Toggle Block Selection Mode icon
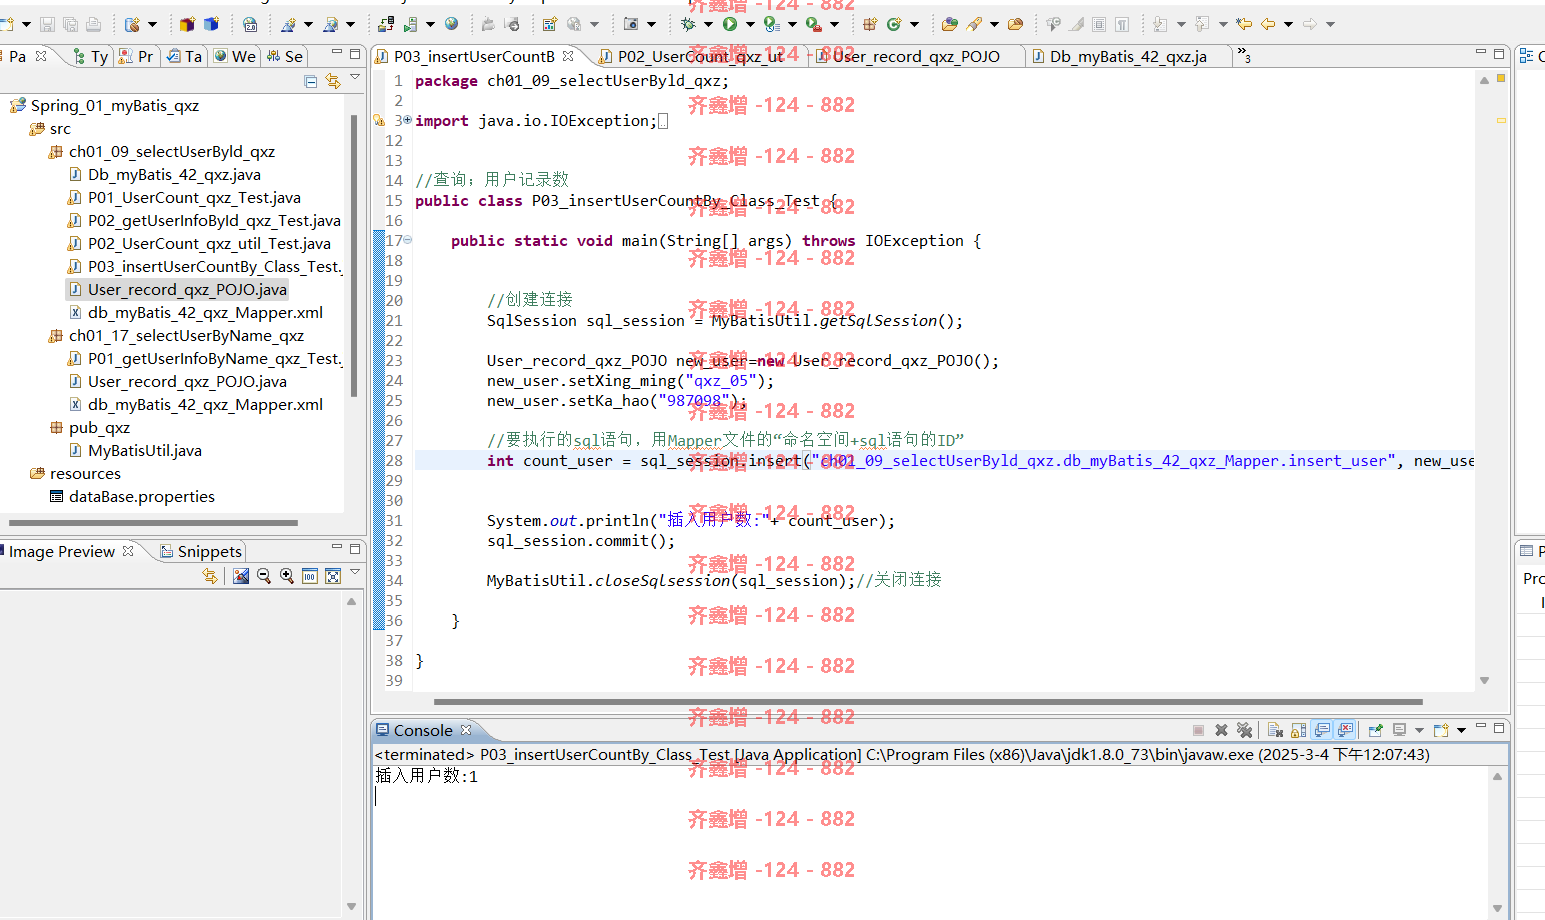 tap(1099, 24)
